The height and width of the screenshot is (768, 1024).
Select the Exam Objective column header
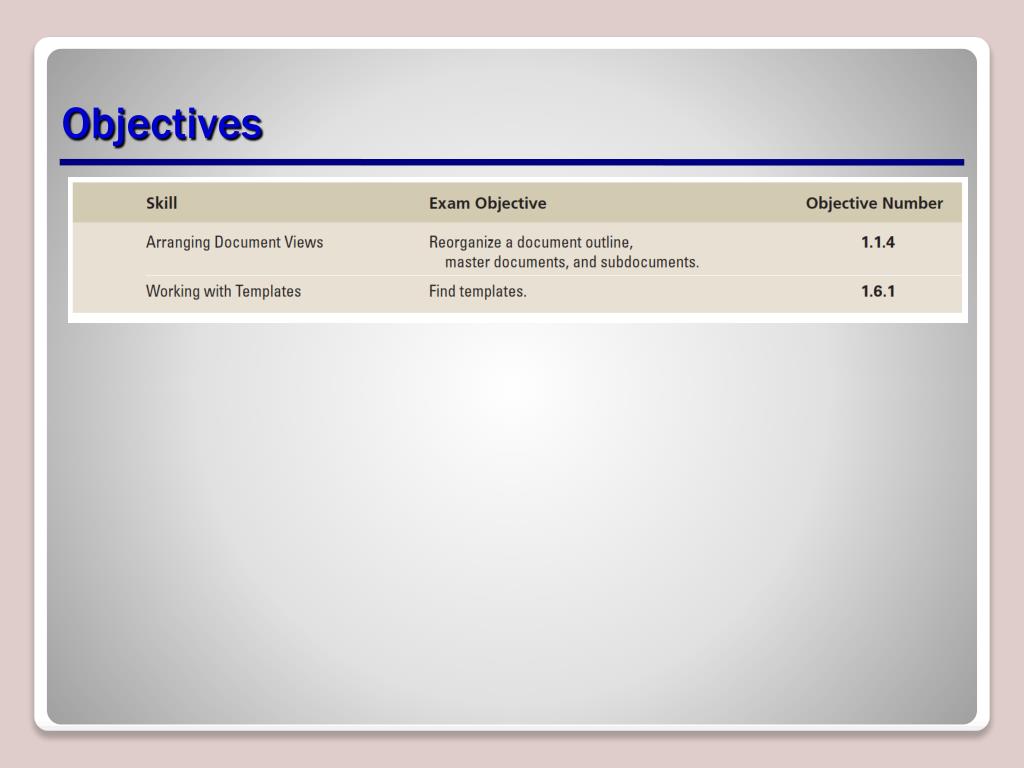coord(487,203)
